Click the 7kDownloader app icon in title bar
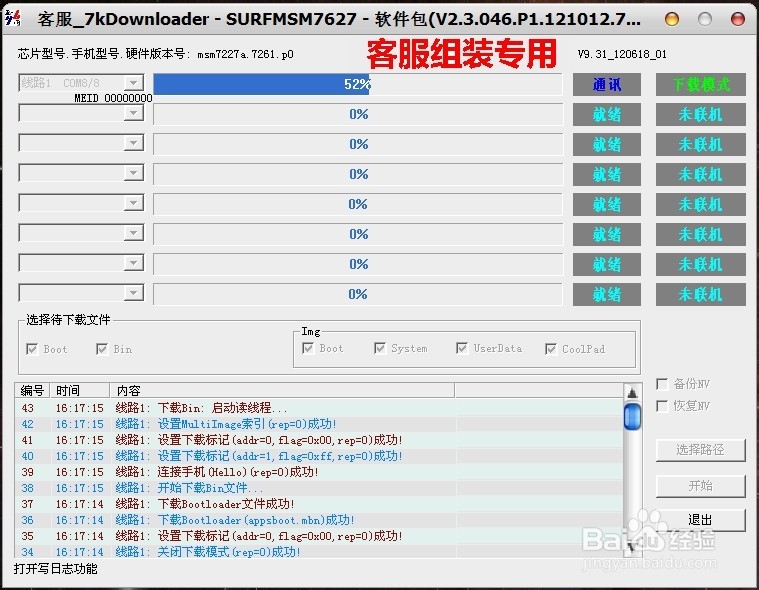This screenshot has height=590, width=759. coord(13,18)
